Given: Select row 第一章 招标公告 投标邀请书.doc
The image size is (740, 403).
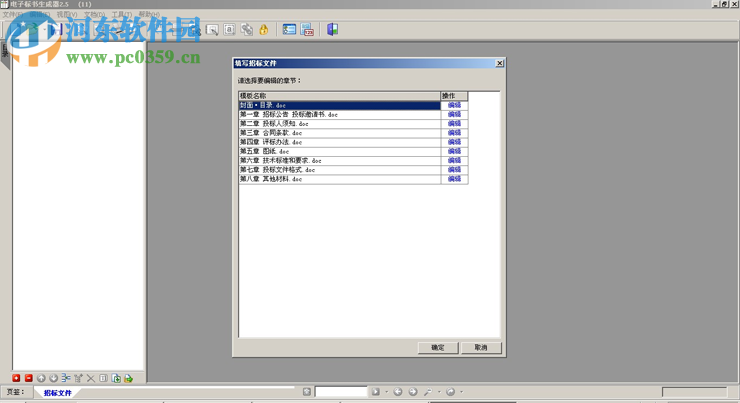Looking at the screenshot, I should coord(339,114).
